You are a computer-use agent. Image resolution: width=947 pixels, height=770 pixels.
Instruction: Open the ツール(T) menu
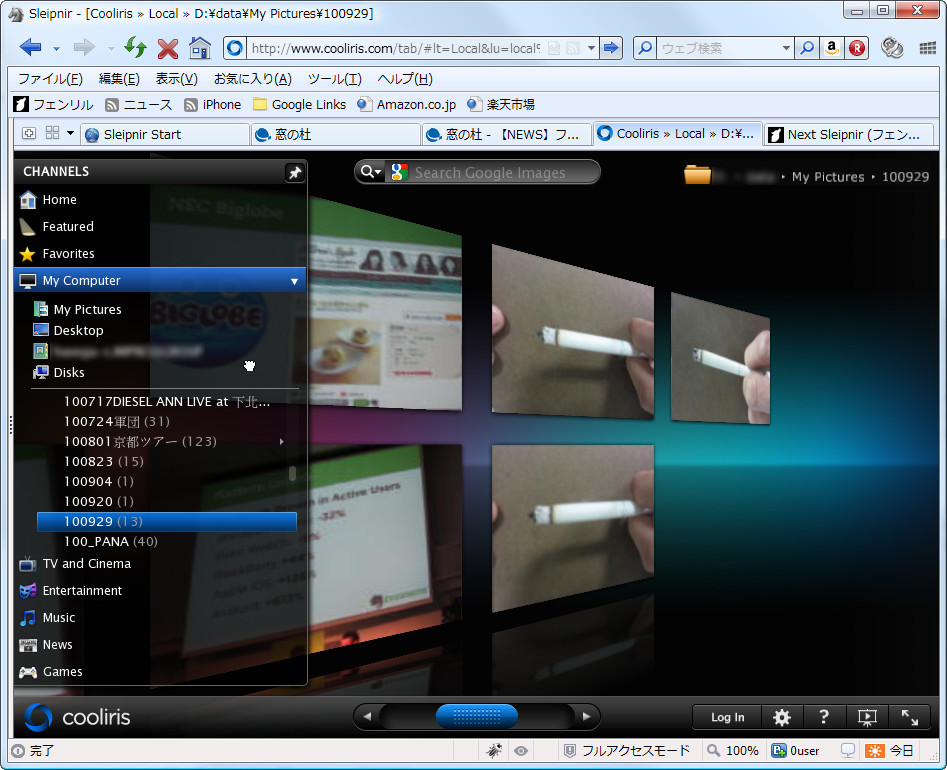coord(335,79)
